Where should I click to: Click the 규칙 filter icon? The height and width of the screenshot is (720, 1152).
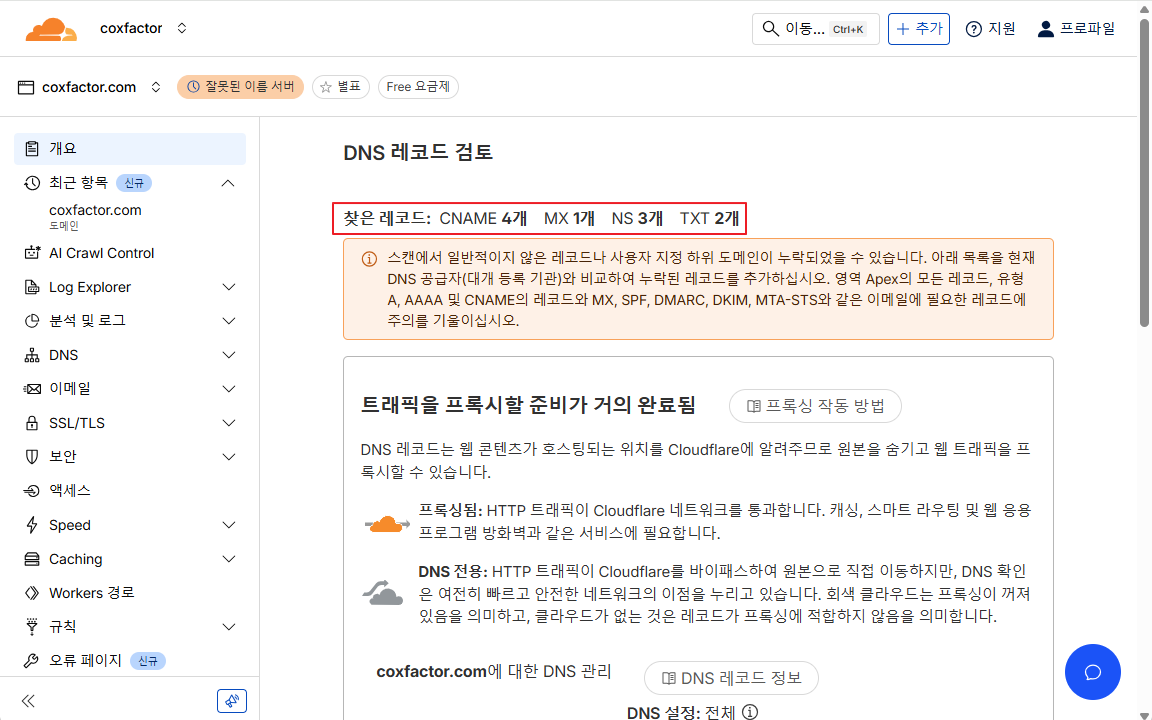(x=32, y=627)
